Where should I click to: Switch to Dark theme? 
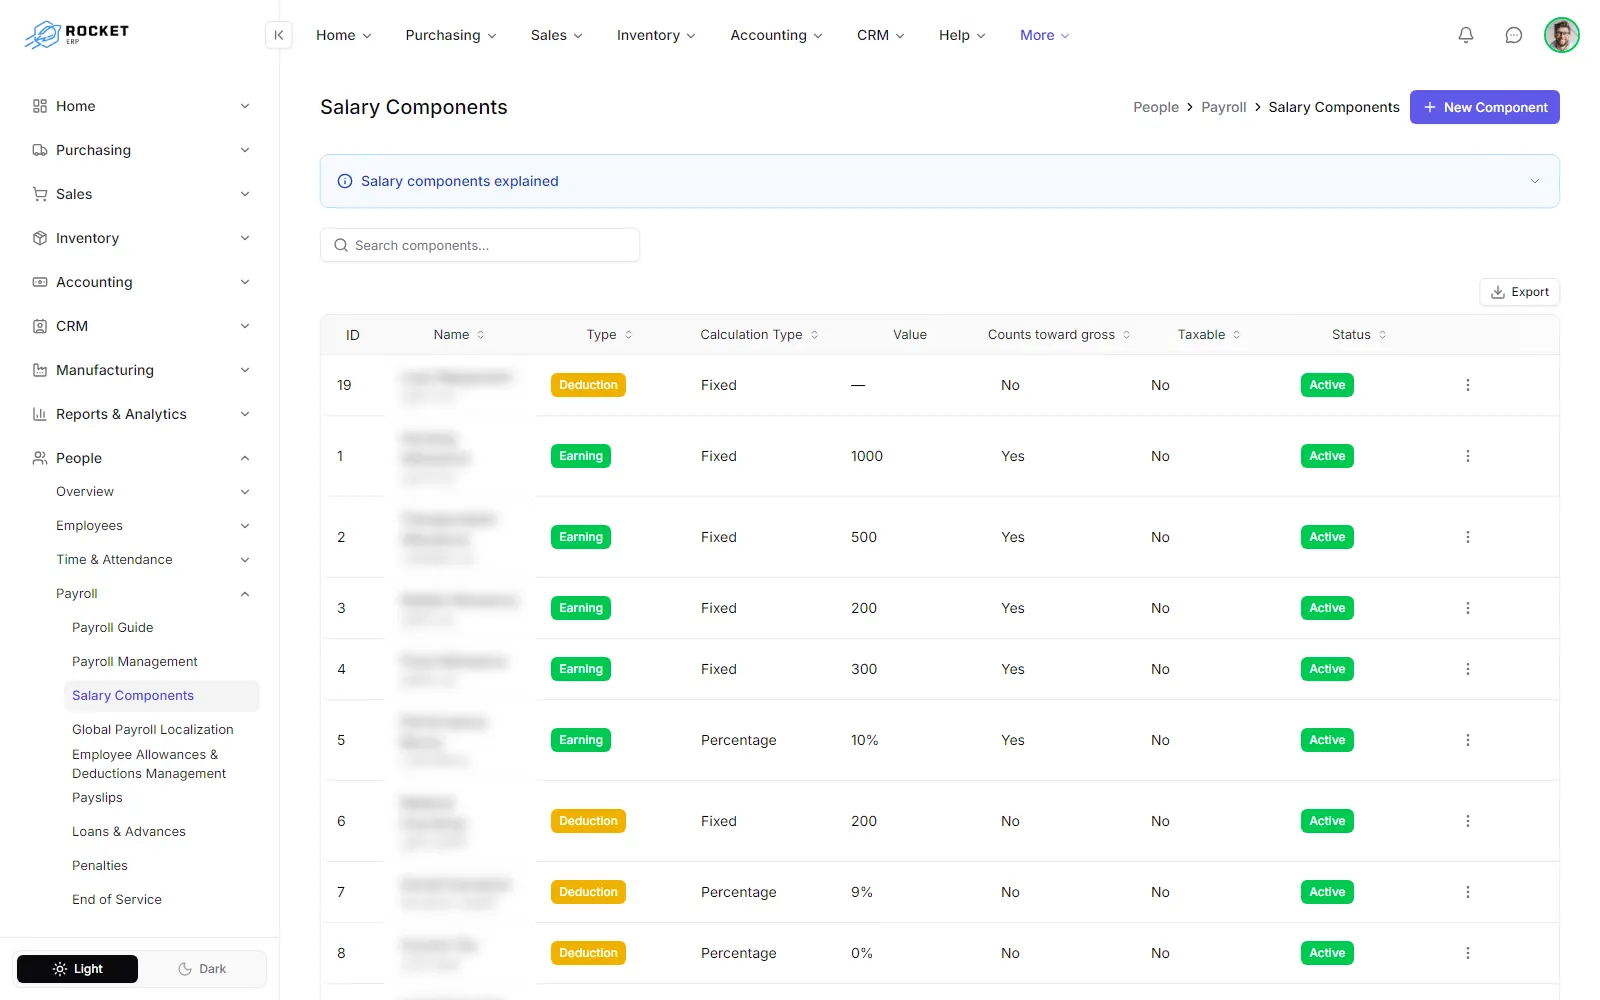202,969
